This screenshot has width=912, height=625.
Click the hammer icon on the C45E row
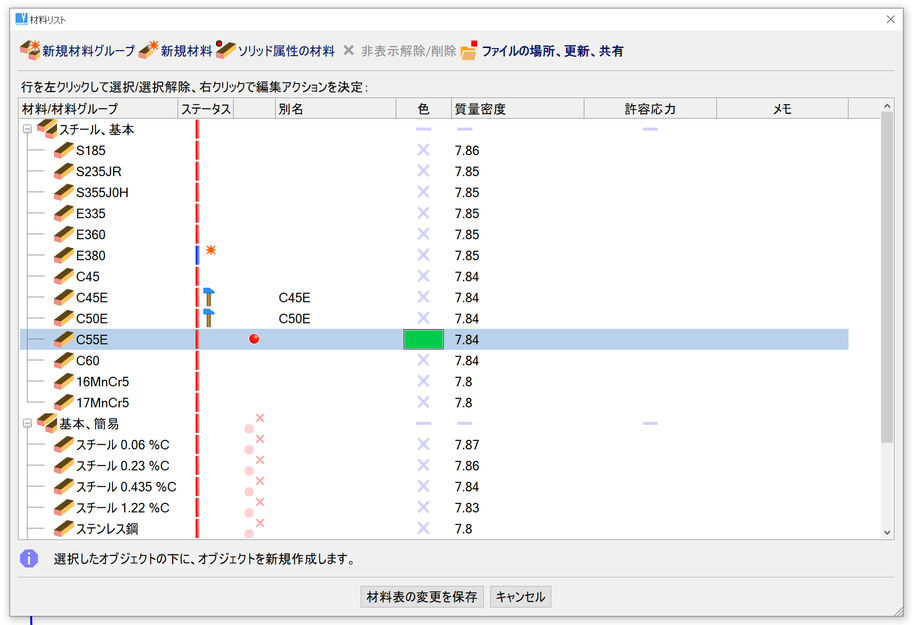[x=209, y=297]
